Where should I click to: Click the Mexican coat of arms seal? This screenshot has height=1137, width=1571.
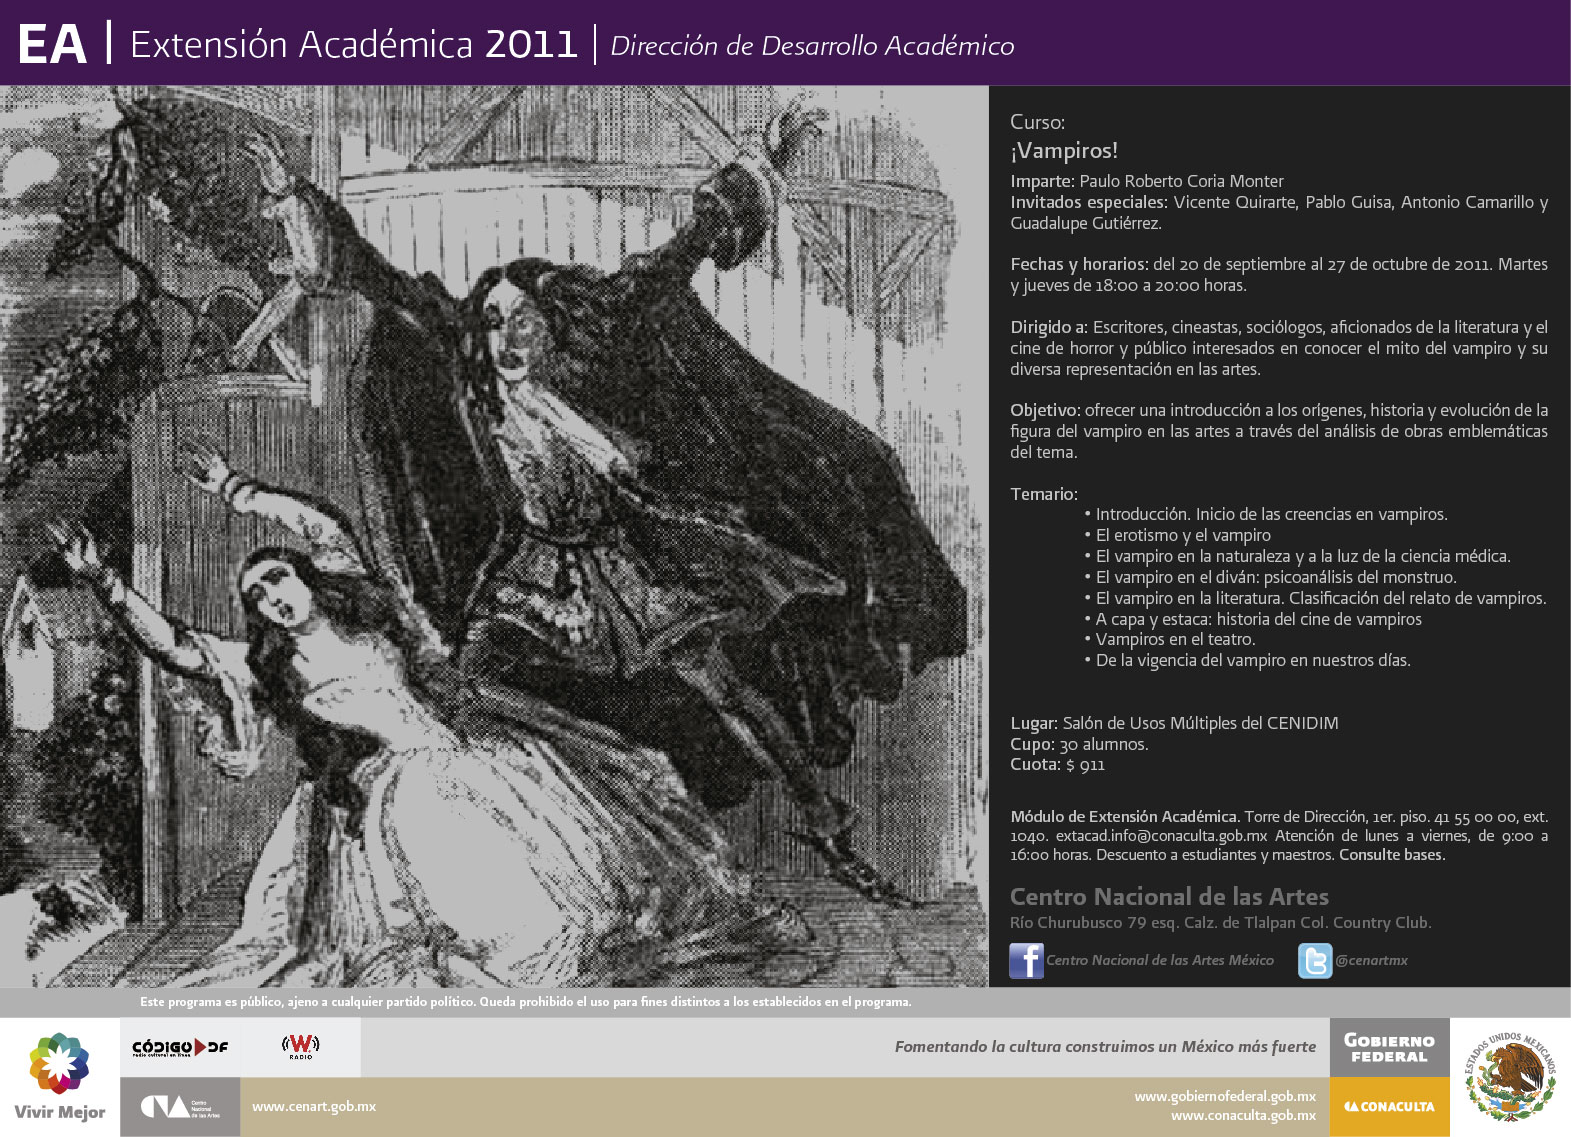pos(1511,1077)
